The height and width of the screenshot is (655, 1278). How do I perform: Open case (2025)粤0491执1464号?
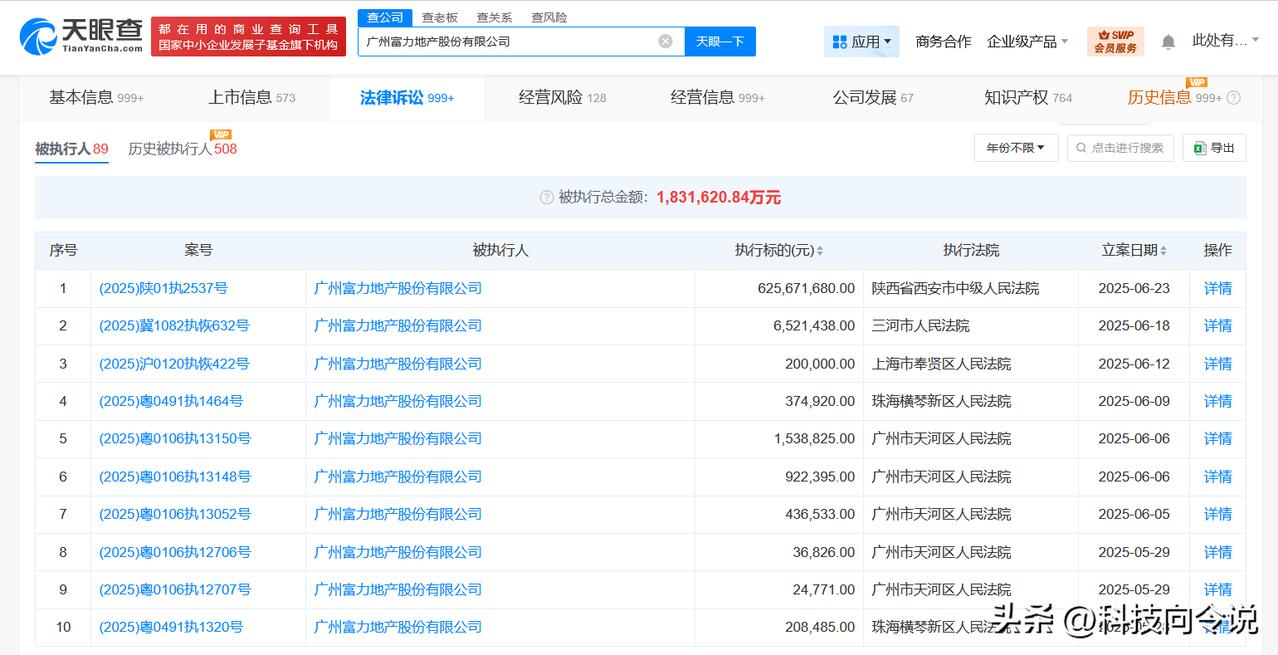click(171, 401)
